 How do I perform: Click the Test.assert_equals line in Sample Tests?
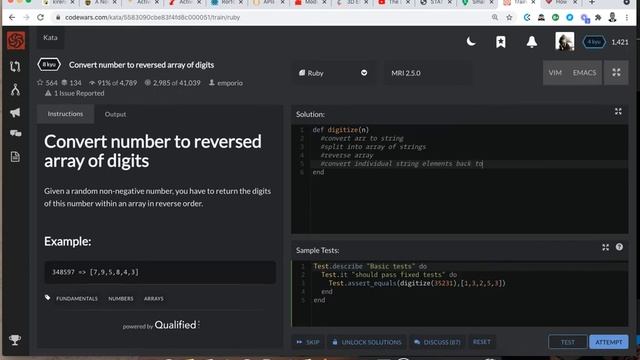click(x=417, y=283)
